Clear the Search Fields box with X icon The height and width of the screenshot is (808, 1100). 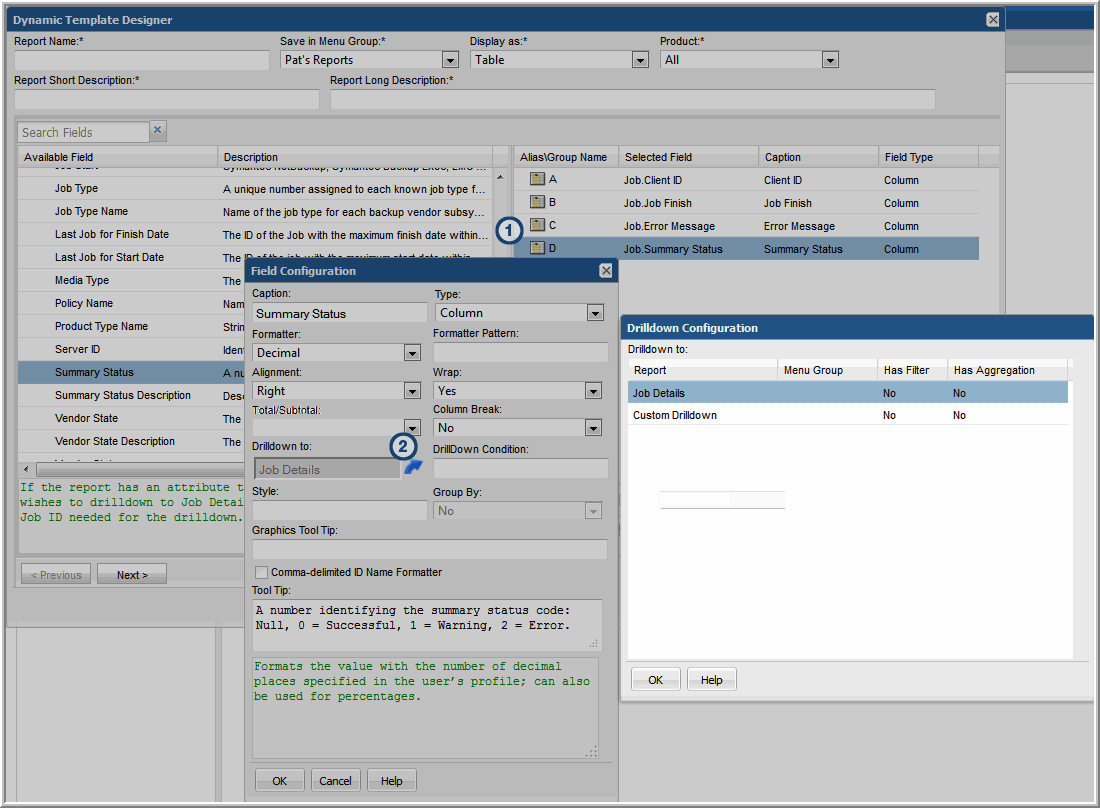pos(158,131)
